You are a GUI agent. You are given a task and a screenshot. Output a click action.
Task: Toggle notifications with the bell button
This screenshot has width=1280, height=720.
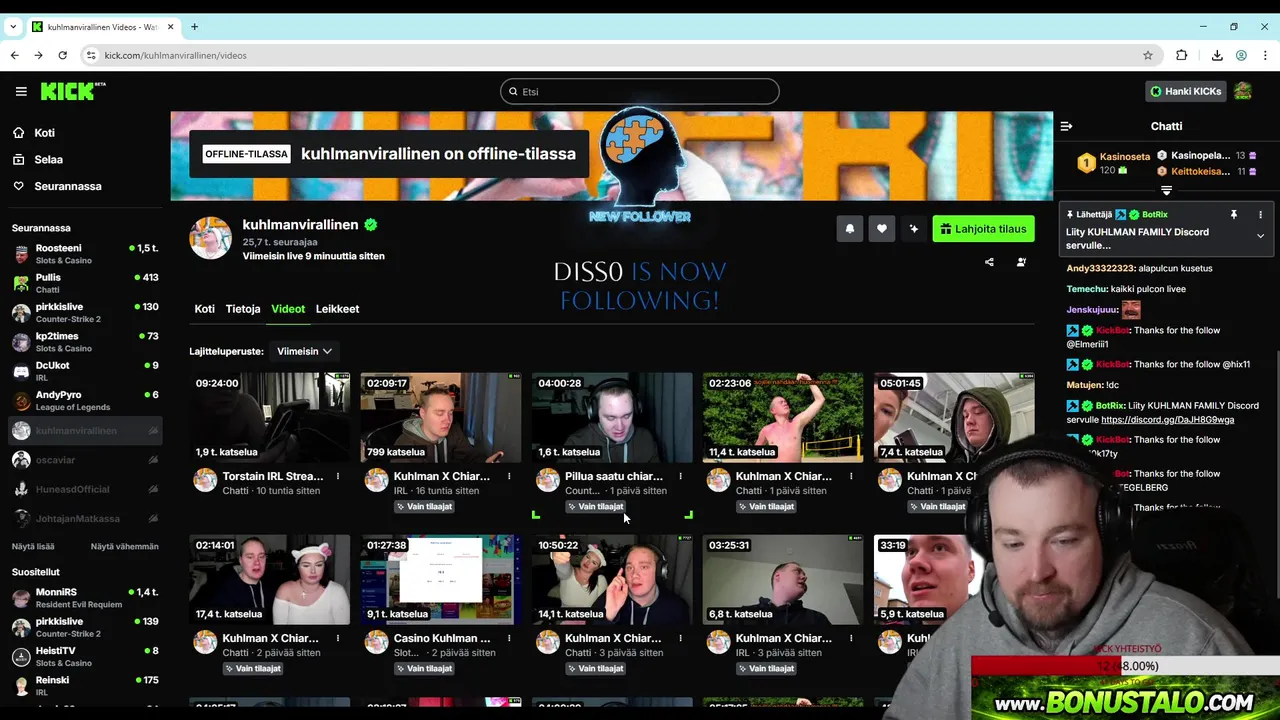(x=850, y=229)
